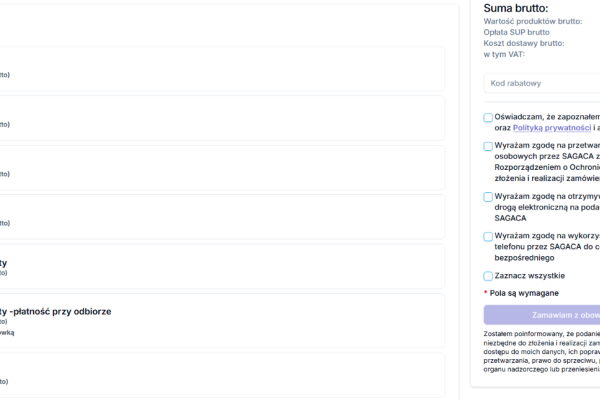Tick the personal data processing consent checkbox
The width and height of the screenshot is (600, 400).
488,146
